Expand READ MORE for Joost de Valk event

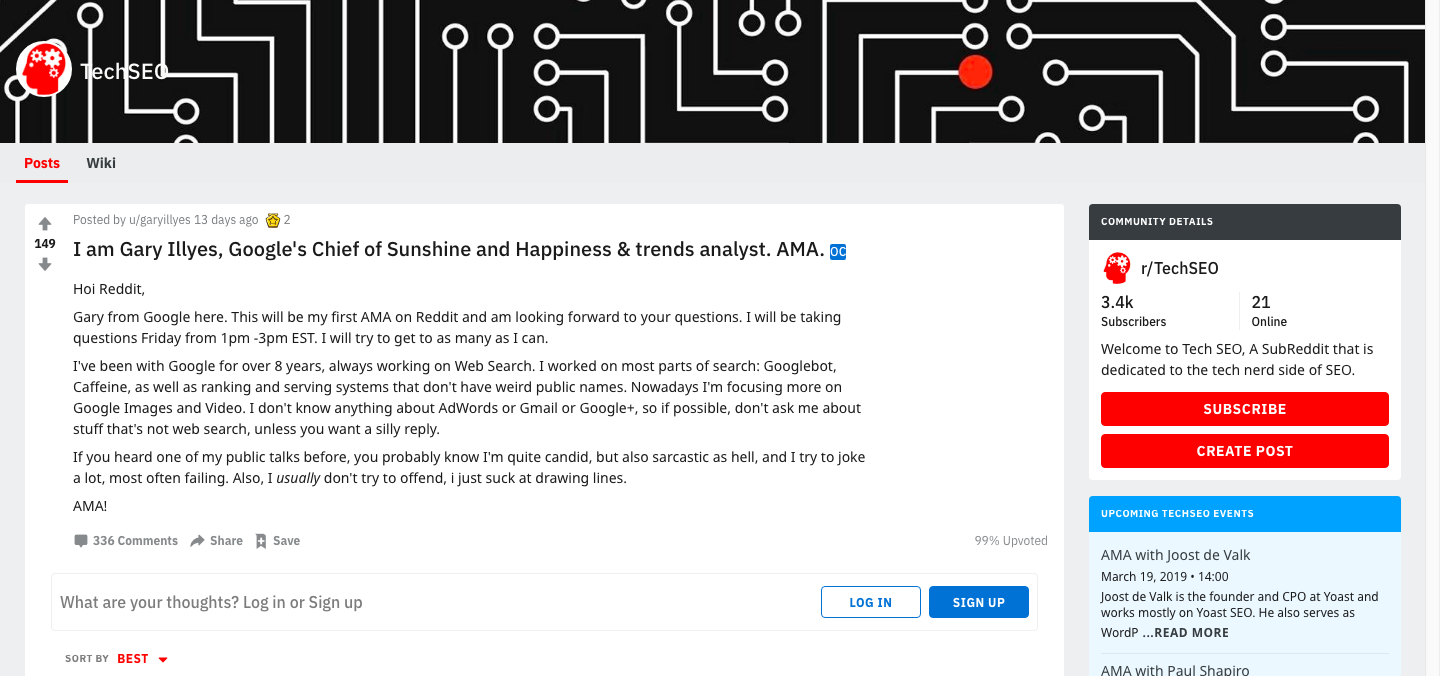[x=1185, y=633]
